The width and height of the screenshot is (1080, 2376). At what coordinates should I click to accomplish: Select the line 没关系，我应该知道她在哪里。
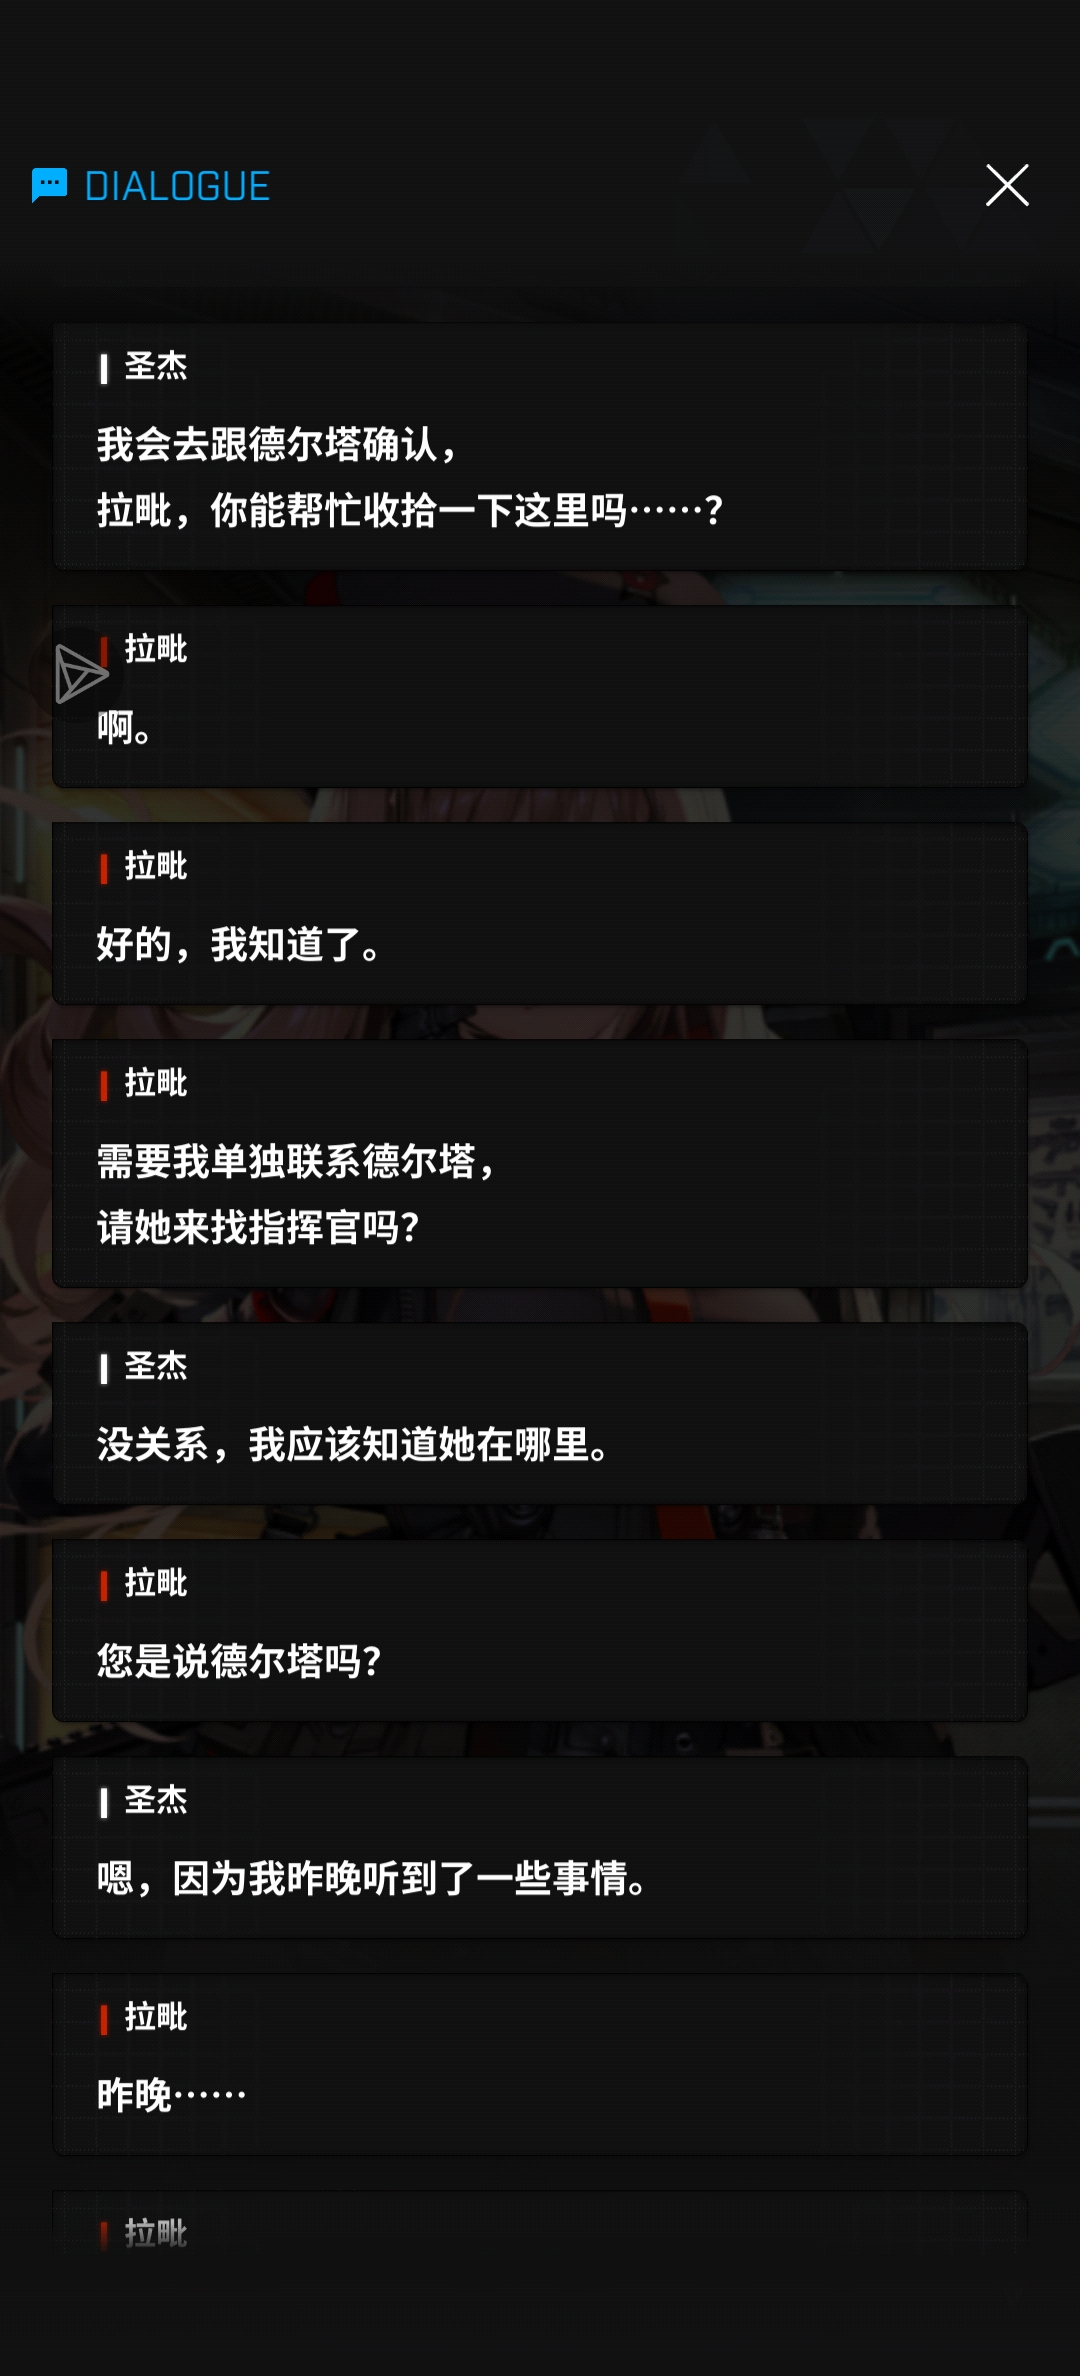[x=540, y=1413]
